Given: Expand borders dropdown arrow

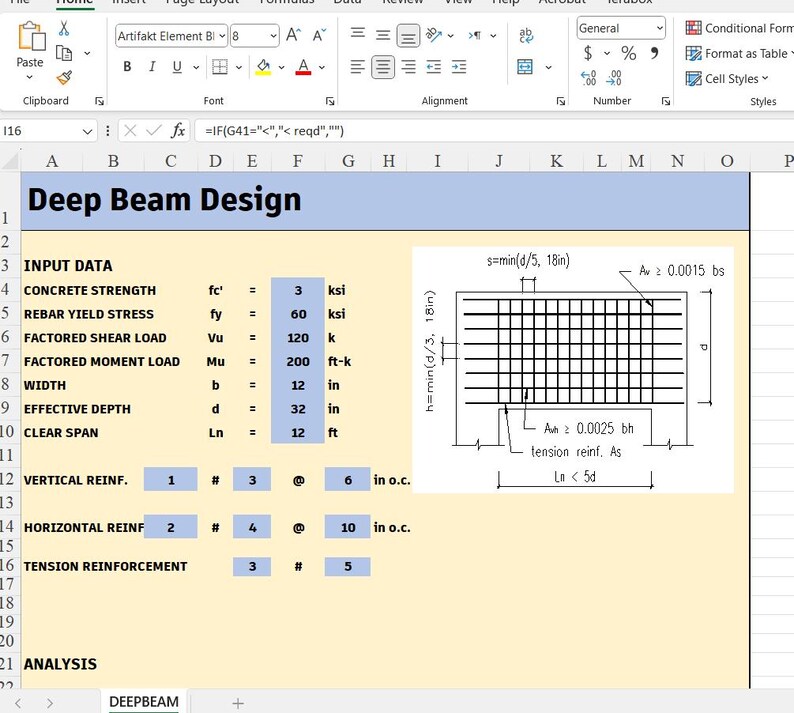Looking at the screenshot, I should pos(239,67).
